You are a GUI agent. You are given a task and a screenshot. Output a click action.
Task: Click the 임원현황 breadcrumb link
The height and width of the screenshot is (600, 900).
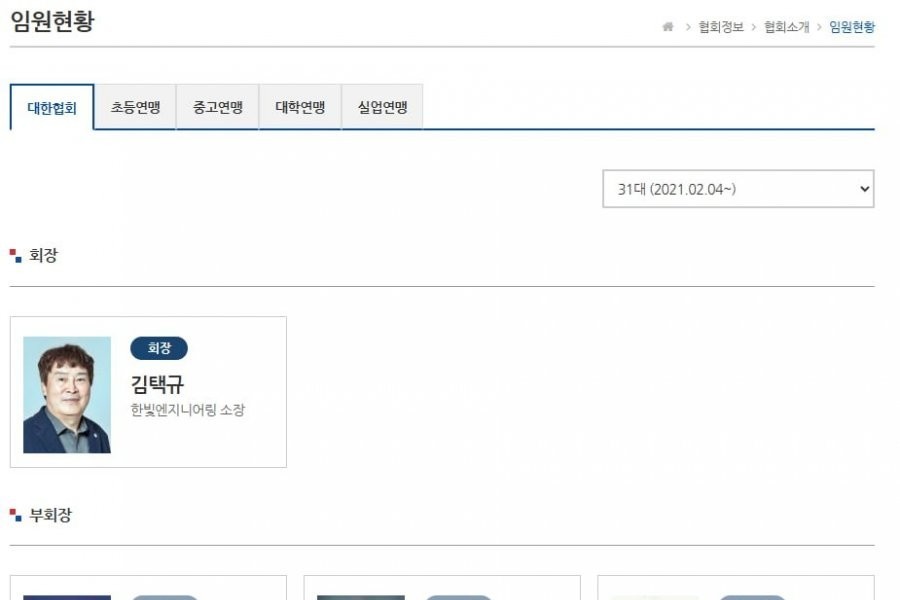click(852, 27)
